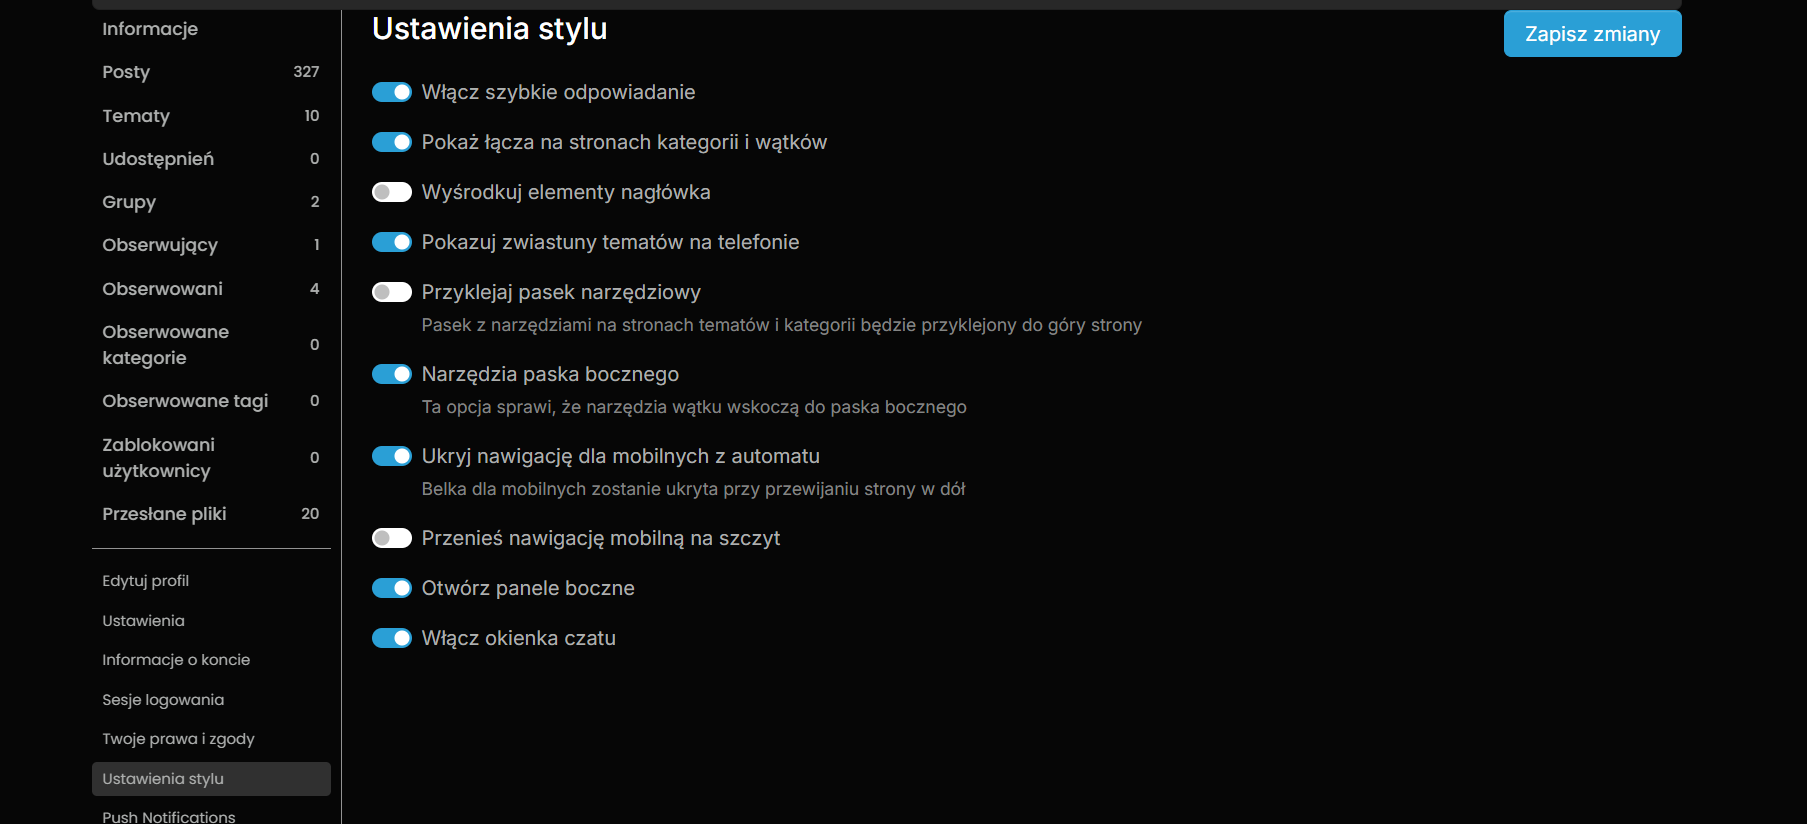Toggle links on category and thread pages
This screenshot has width=1807, height=824.
pyautogui.click(x=392, y=142)
